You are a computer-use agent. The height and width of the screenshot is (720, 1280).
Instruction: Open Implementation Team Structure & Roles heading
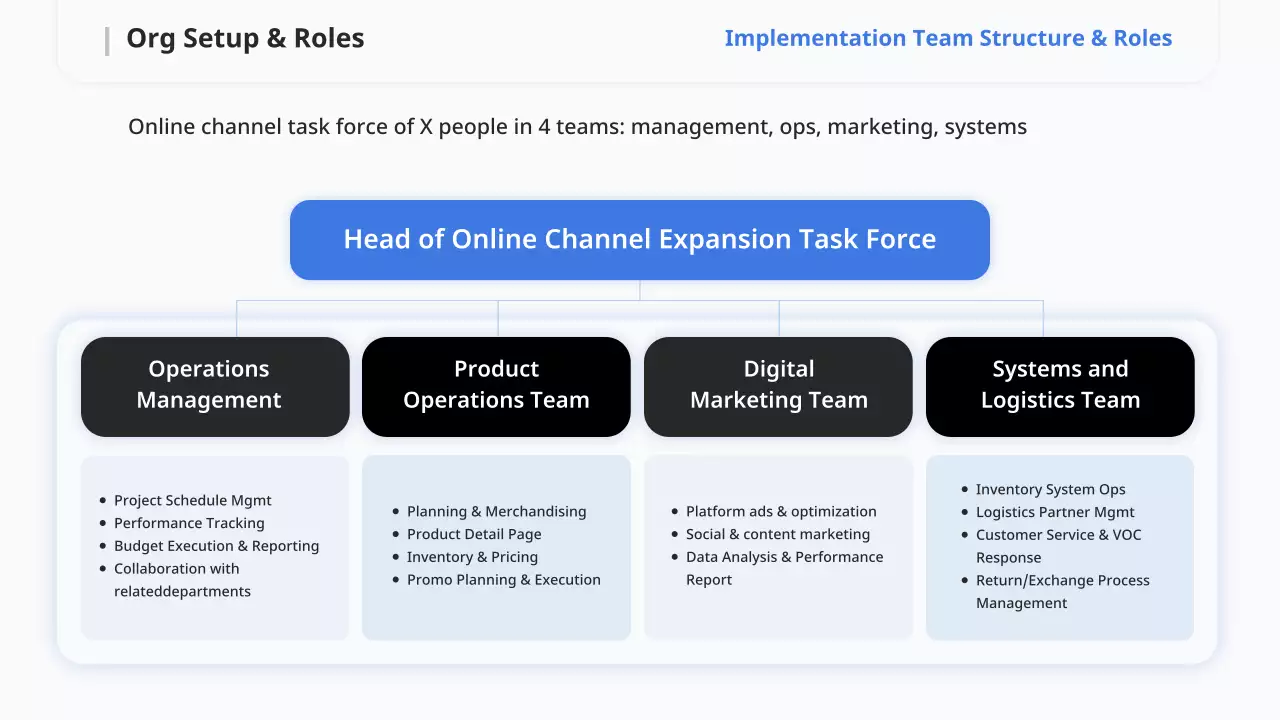[x=948, y=39]
